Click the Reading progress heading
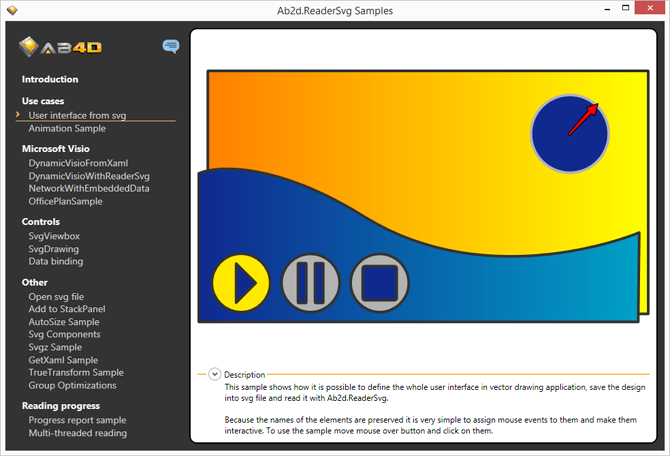 (61, 406)
